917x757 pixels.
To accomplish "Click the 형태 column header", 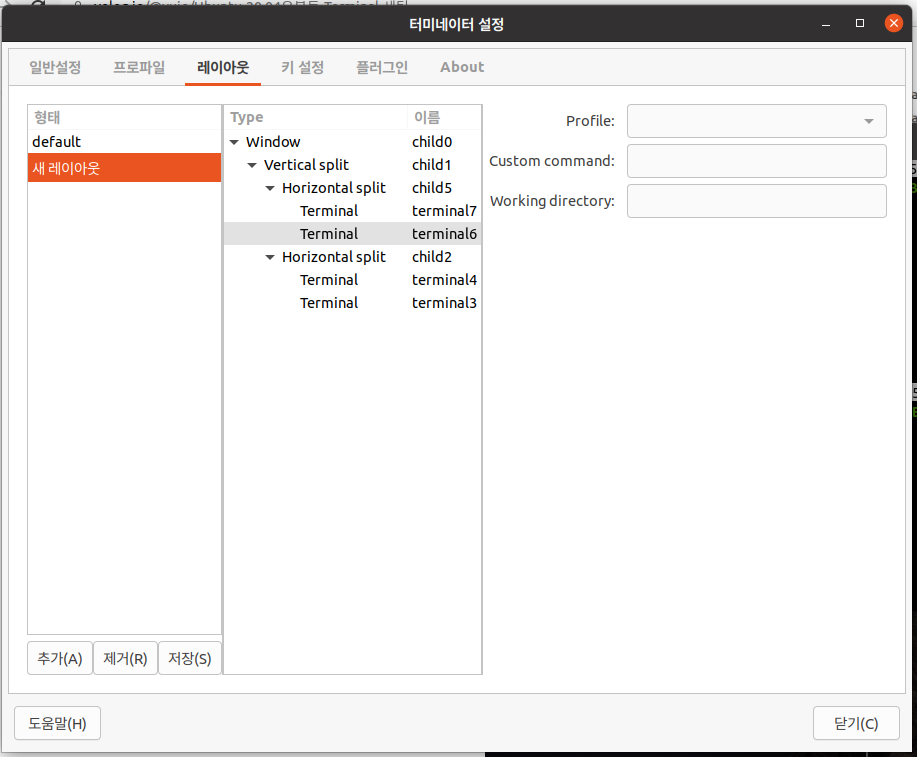I will (x=125, y=118).
